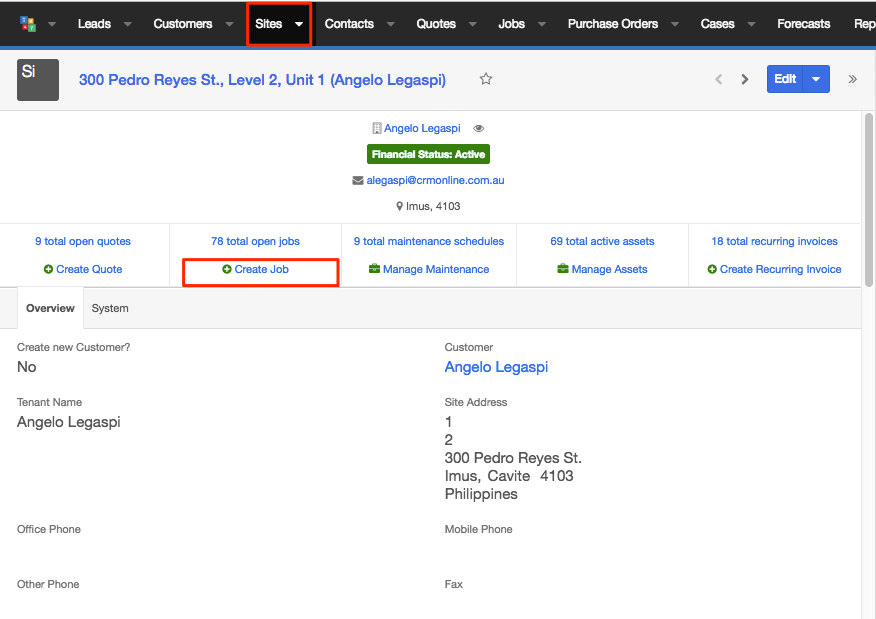Click the blue Edit button
876x619 pixels.
click(785, 79)
